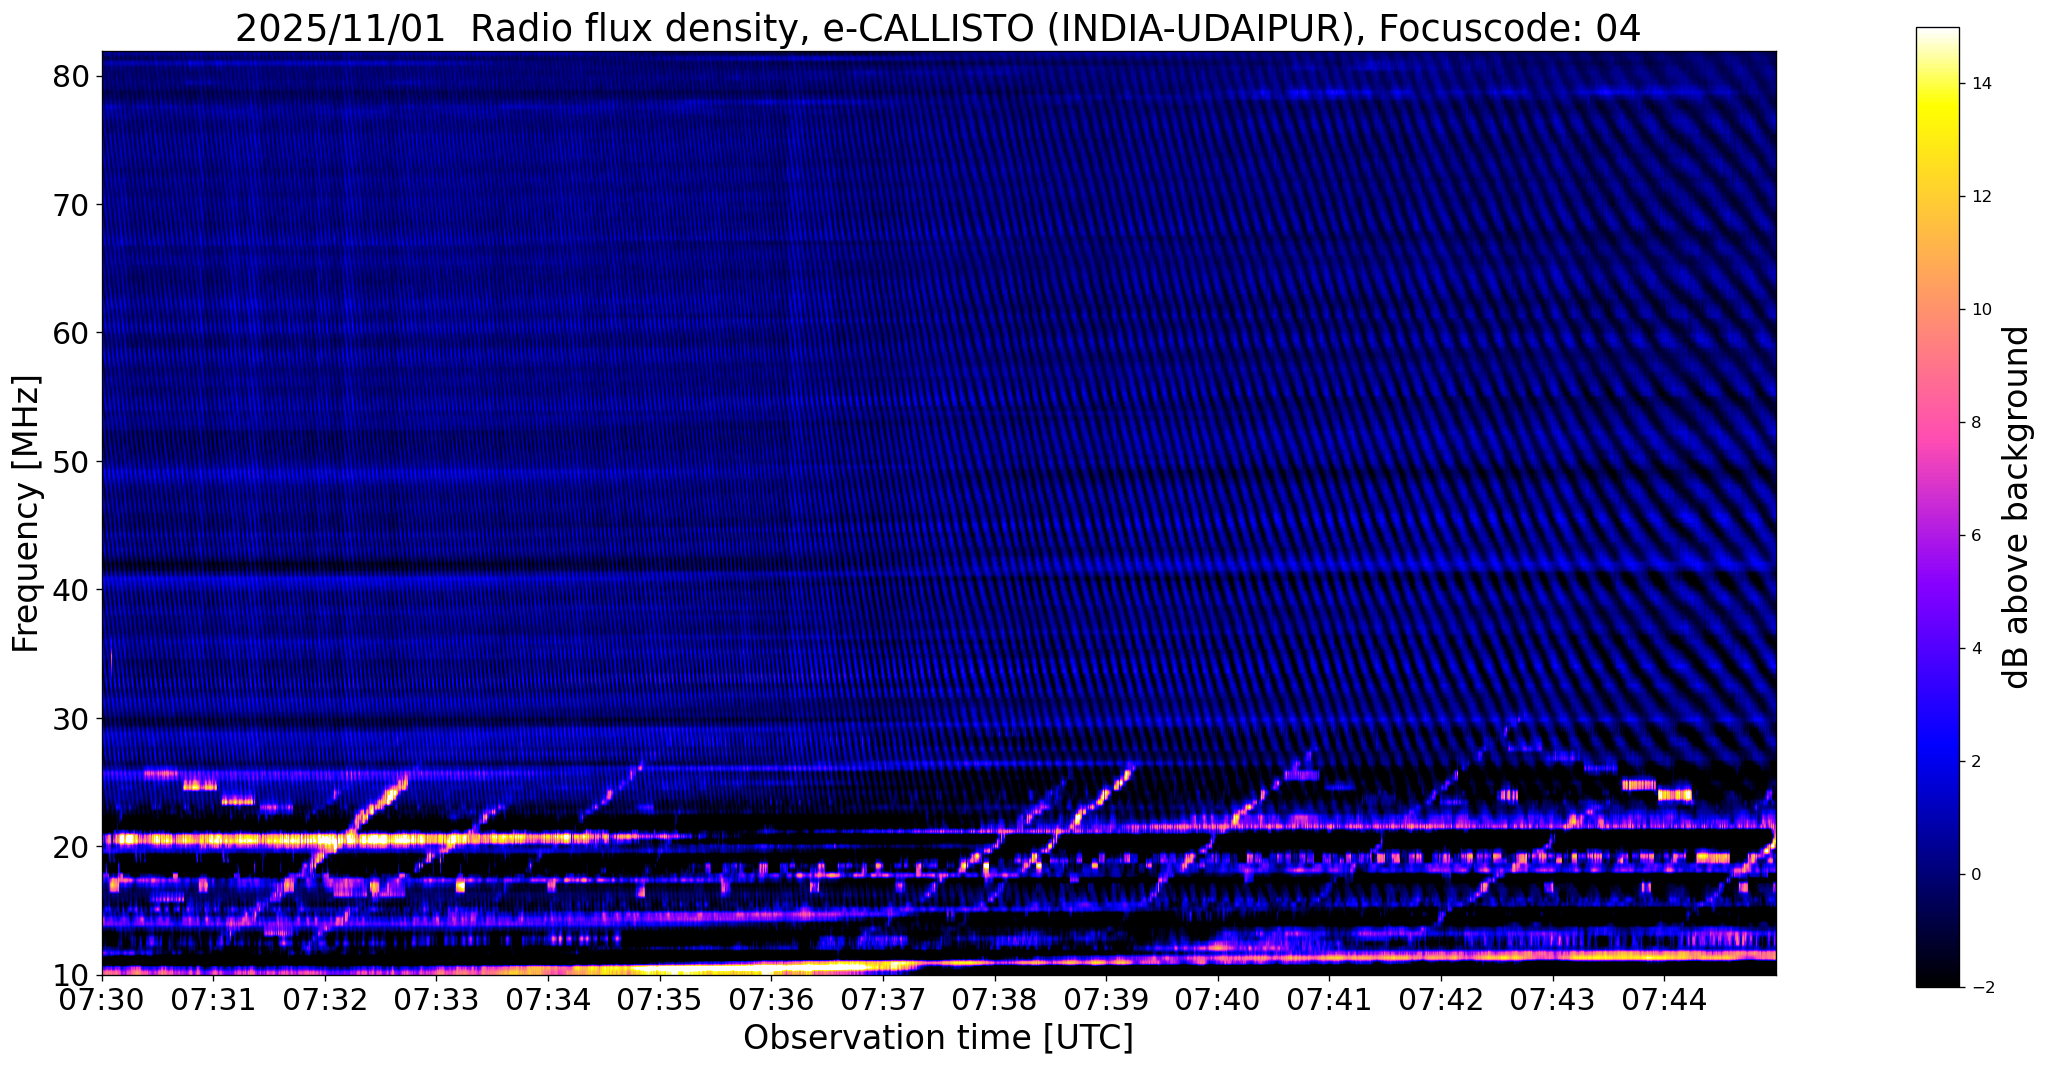
Task: Select the 07:44 time tick label
Action: point(1664,999)
